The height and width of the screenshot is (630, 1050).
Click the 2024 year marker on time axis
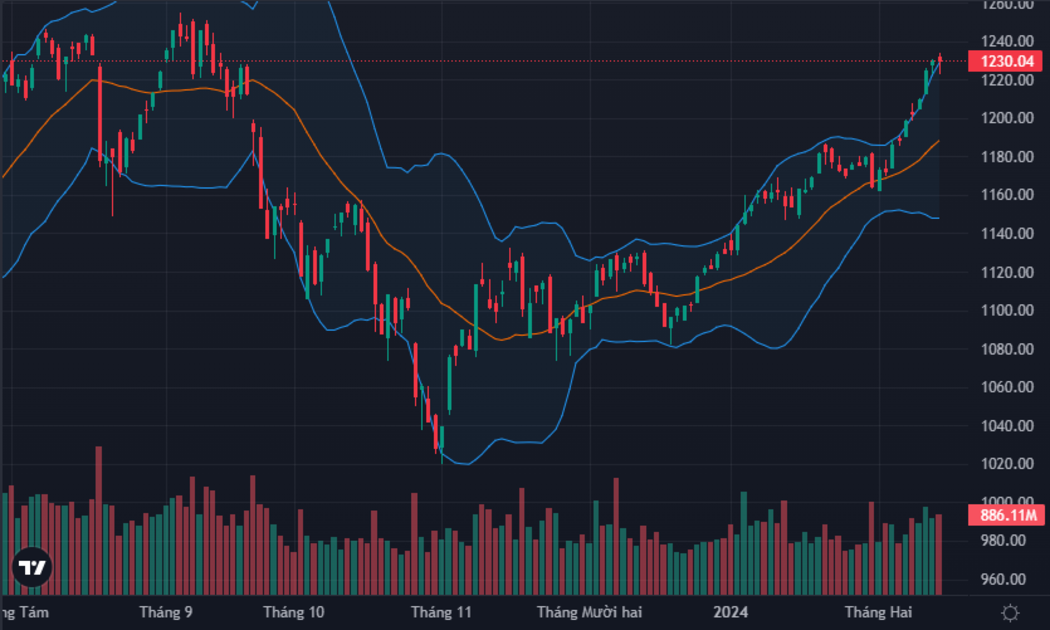(731, 612)
